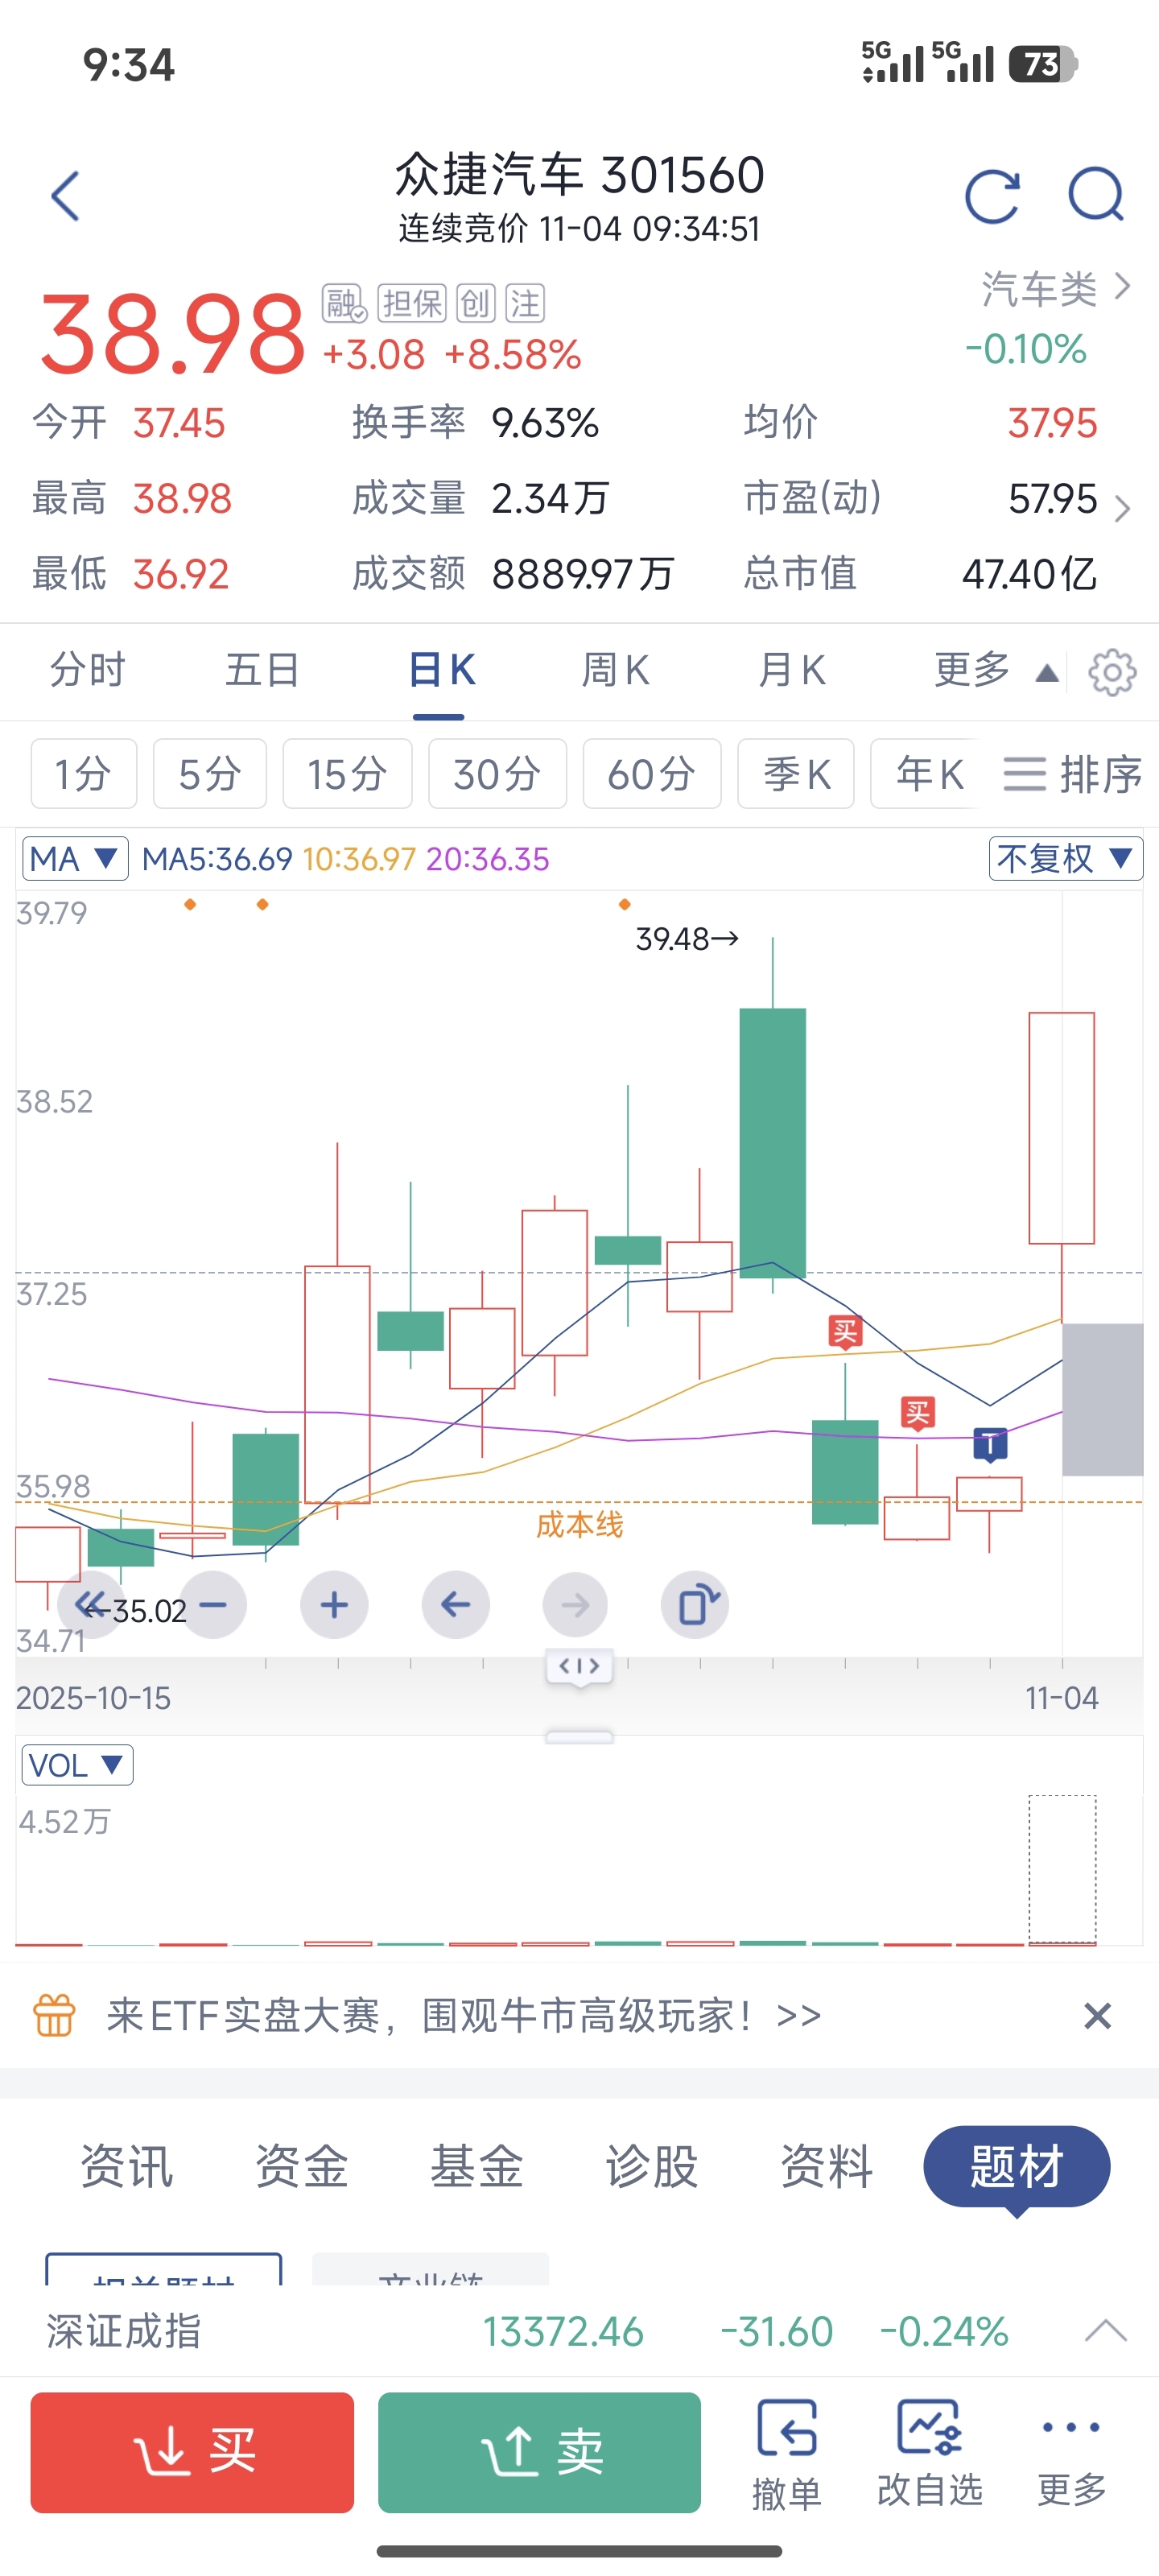Open the search magnifier icon
Image resolution: width=1159 pixels, height=2576 pixels.
[x=1096, y=195]
